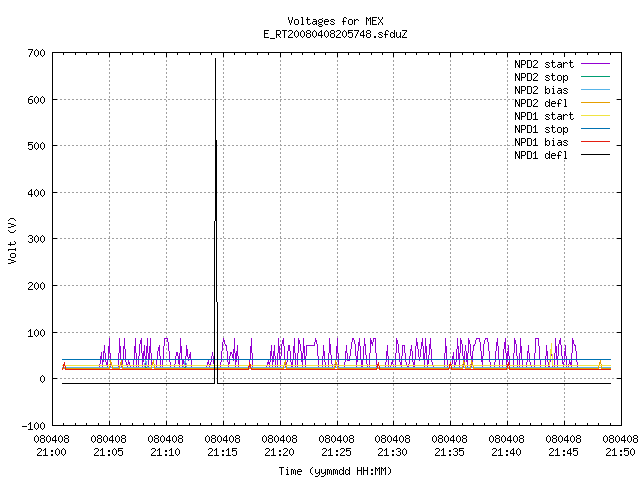Click the blue line sample beside NPD1 stop

point(595,129)
